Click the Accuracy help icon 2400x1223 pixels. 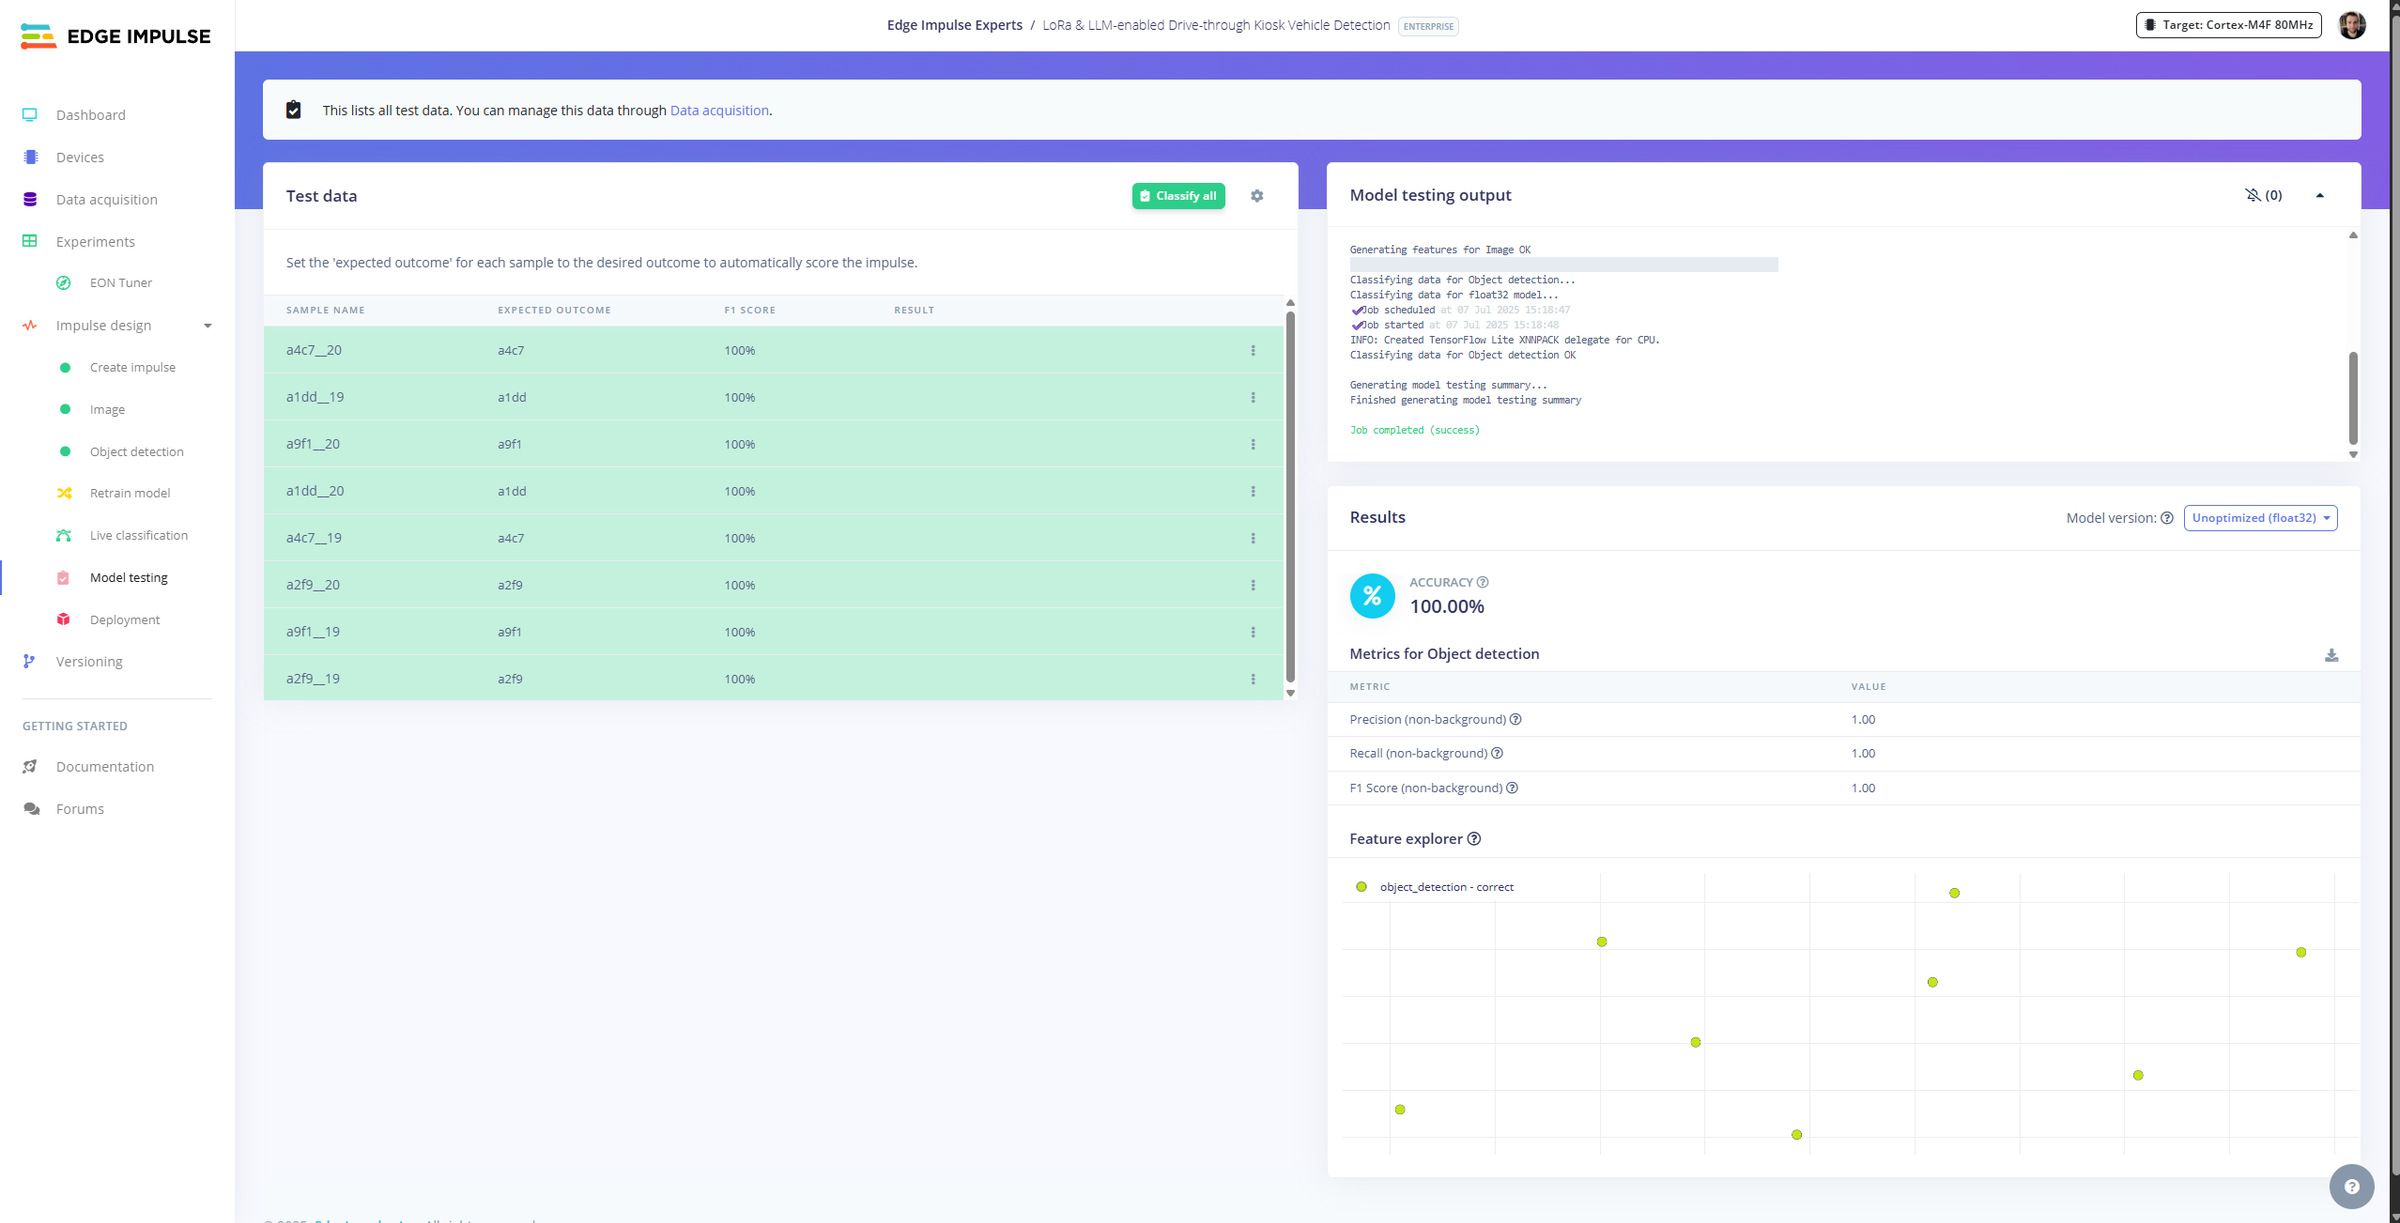click(1483, 582)
